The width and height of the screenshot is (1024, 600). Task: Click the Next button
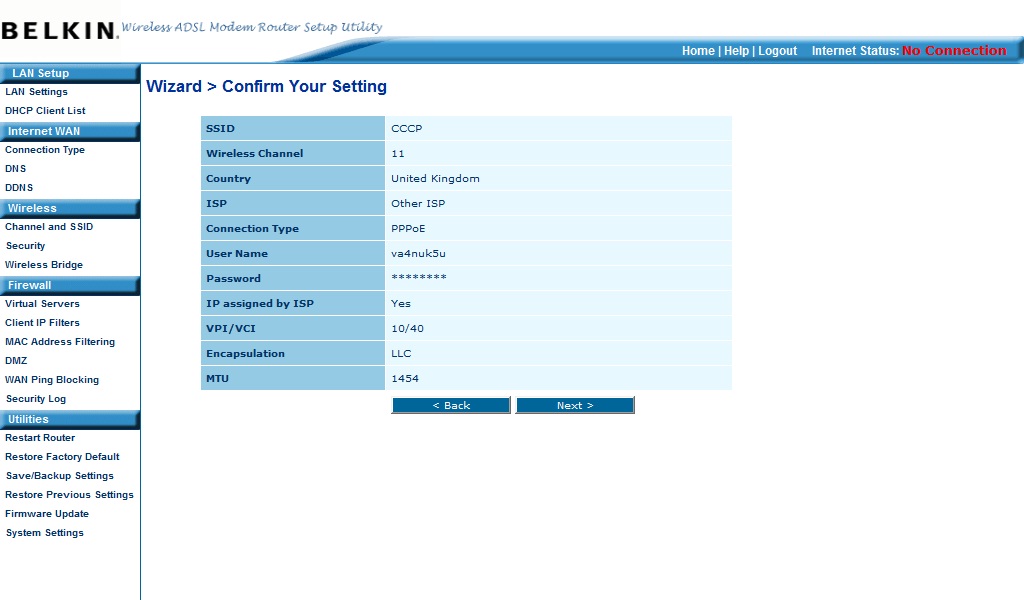[575, 405]
